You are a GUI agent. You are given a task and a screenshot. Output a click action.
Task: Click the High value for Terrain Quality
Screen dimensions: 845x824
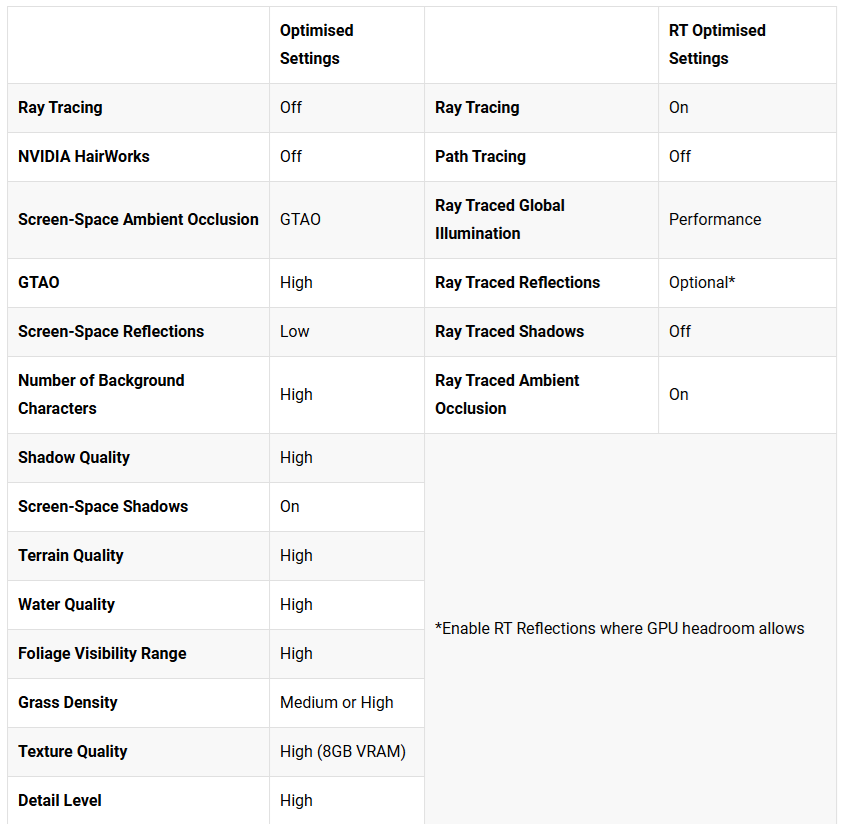click(296, 556)
